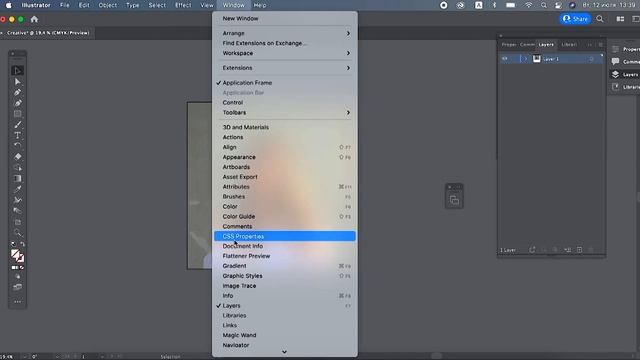This screenshot has width=640, height=360.
Task: Open the Apple menu
Action: pos(8,5)
